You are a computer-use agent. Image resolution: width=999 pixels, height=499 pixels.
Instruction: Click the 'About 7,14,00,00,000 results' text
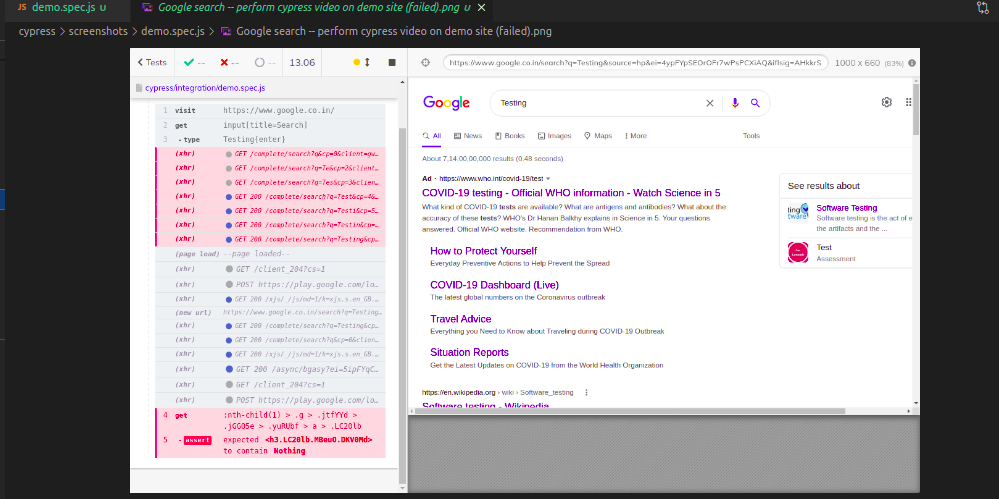[492, 159]
